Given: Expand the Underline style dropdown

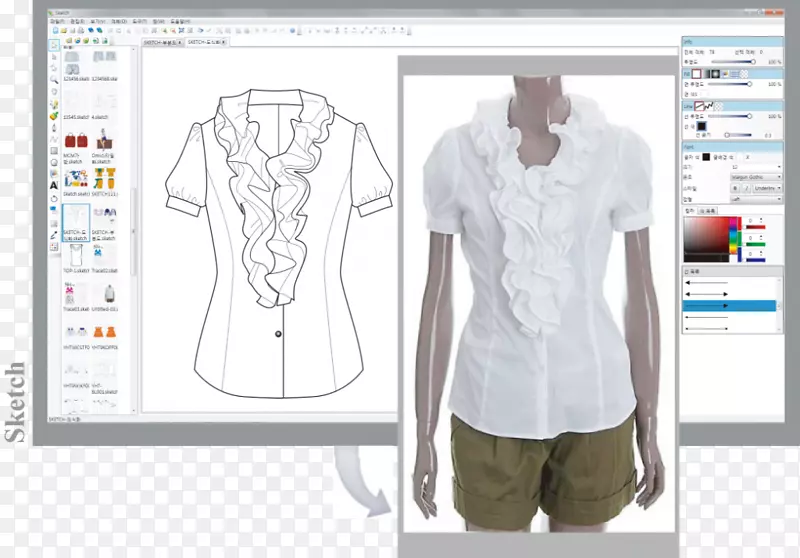Looking at the screenshot, I should 765,187.
